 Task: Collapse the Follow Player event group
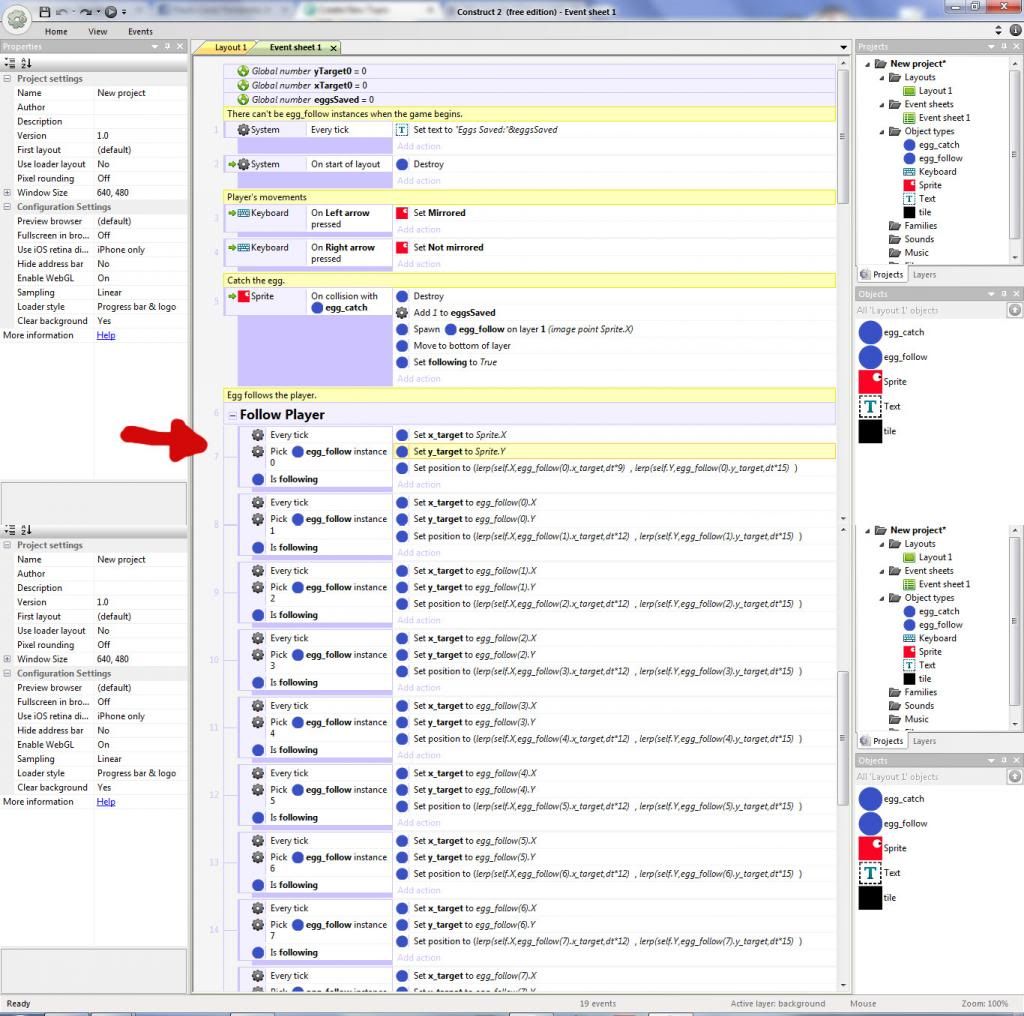coord(232,415)
